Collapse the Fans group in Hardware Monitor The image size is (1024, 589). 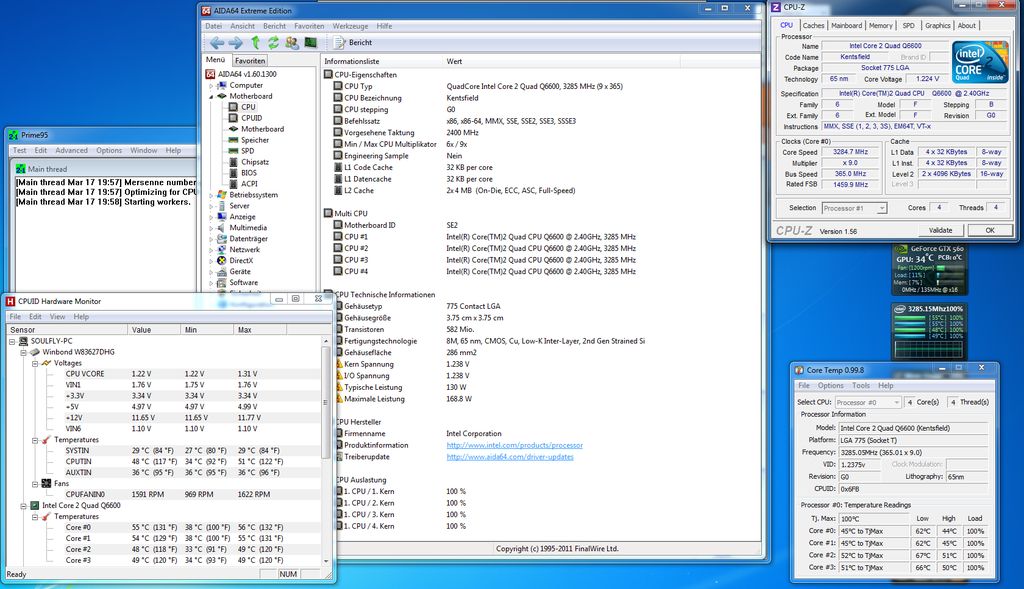[35, 484]
